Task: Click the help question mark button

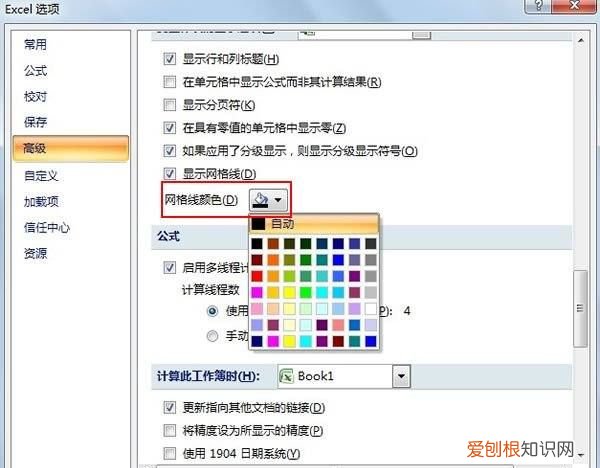Action: tap(538, 5)
